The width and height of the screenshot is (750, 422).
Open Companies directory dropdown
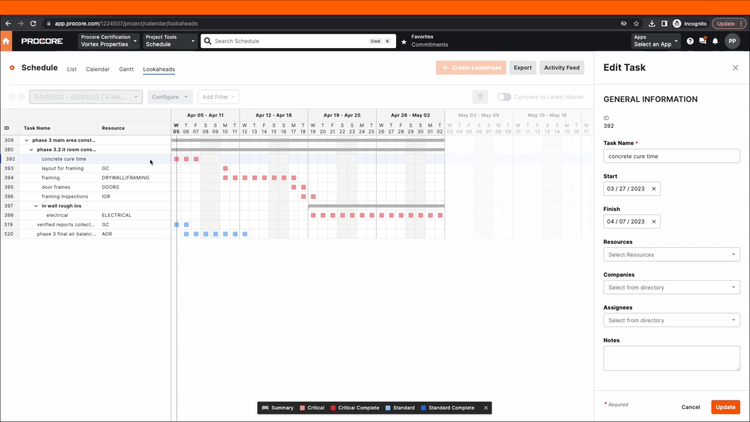click(672, 288)
